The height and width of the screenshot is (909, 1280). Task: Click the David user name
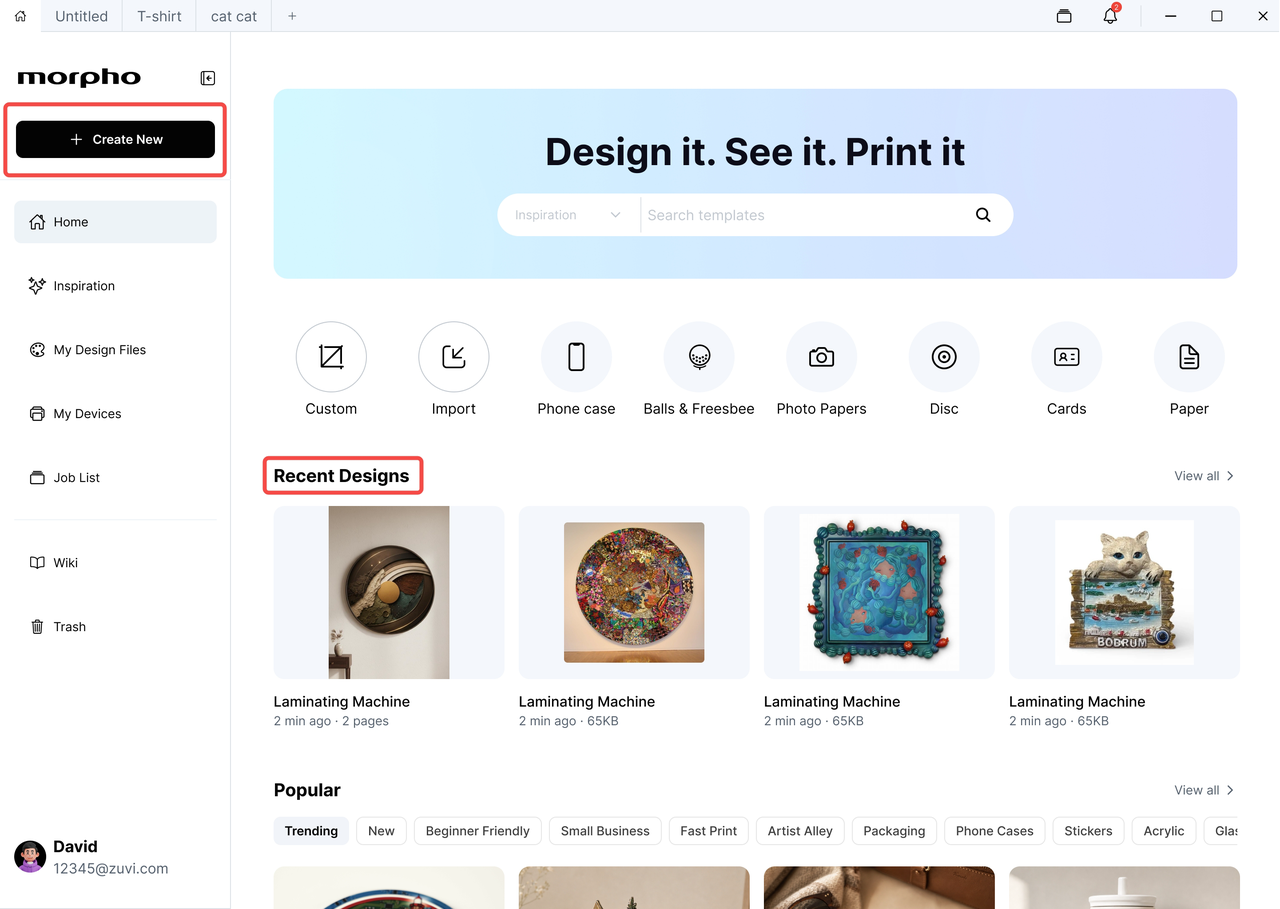tap(75, 847)
